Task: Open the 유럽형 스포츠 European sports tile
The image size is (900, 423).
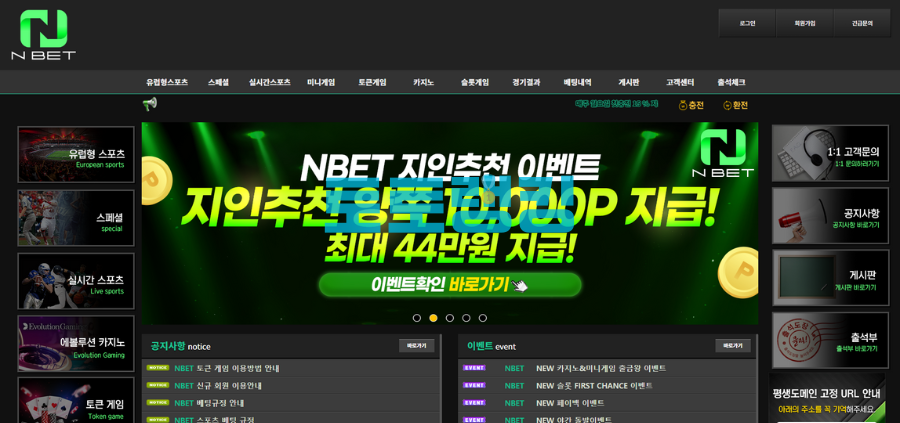Action: point(76,154)
